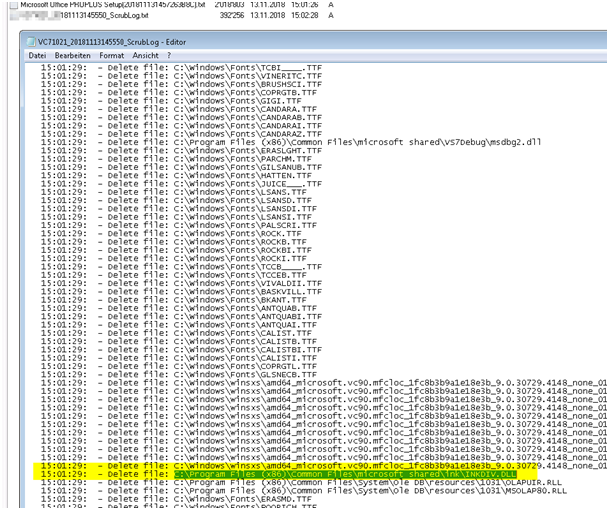Click the line deleting CANDARAB.TTF
Screen dimensions: 609x510
coord(181,117)
